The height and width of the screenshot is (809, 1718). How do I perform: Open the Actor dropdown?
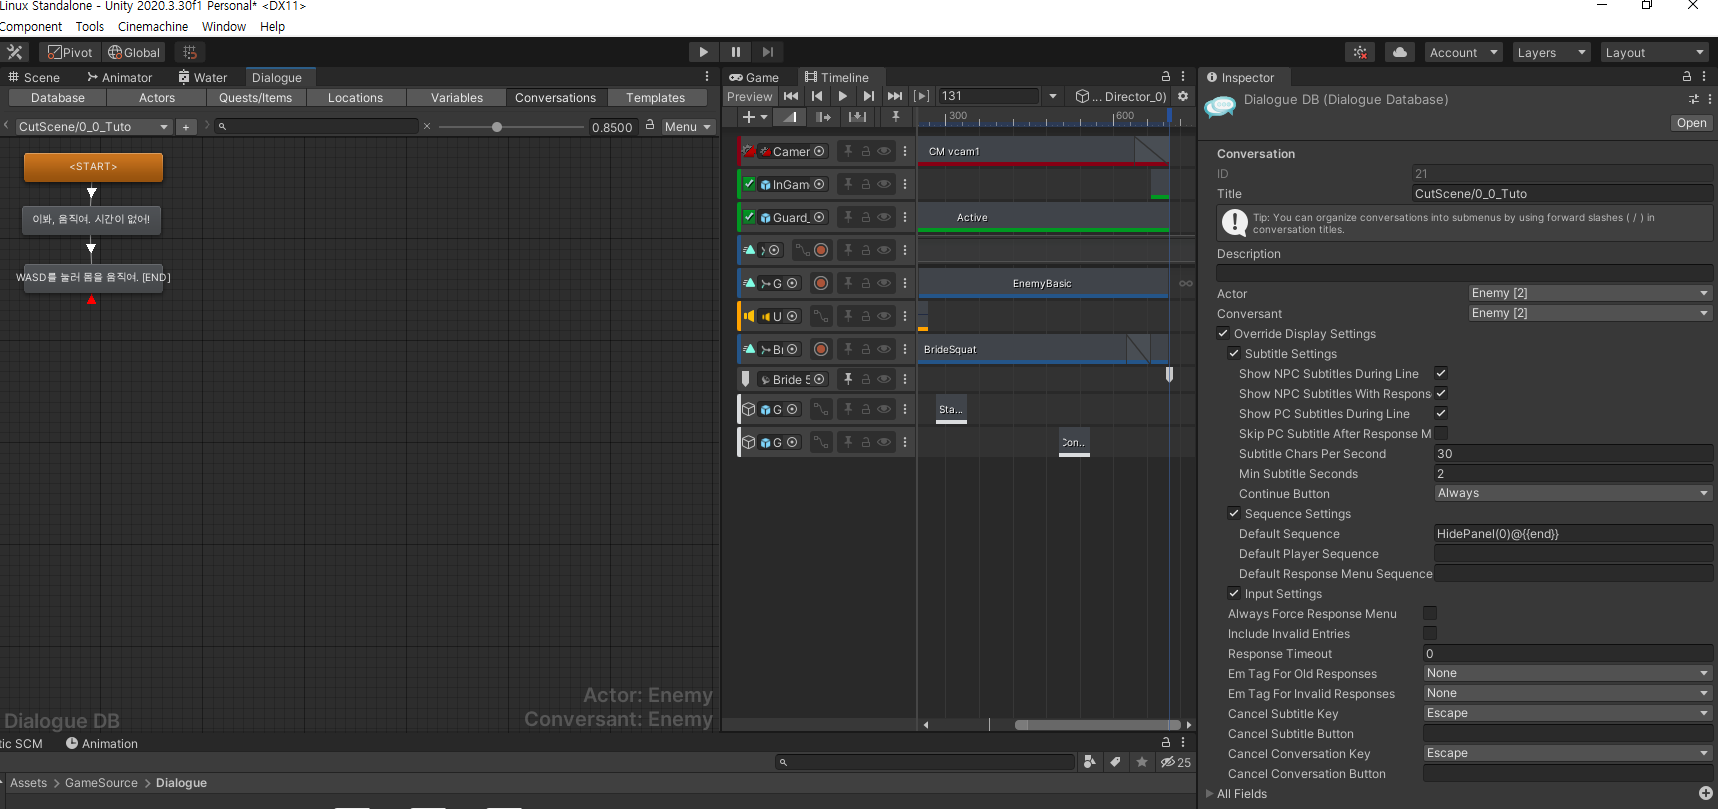coord(1590,293)
